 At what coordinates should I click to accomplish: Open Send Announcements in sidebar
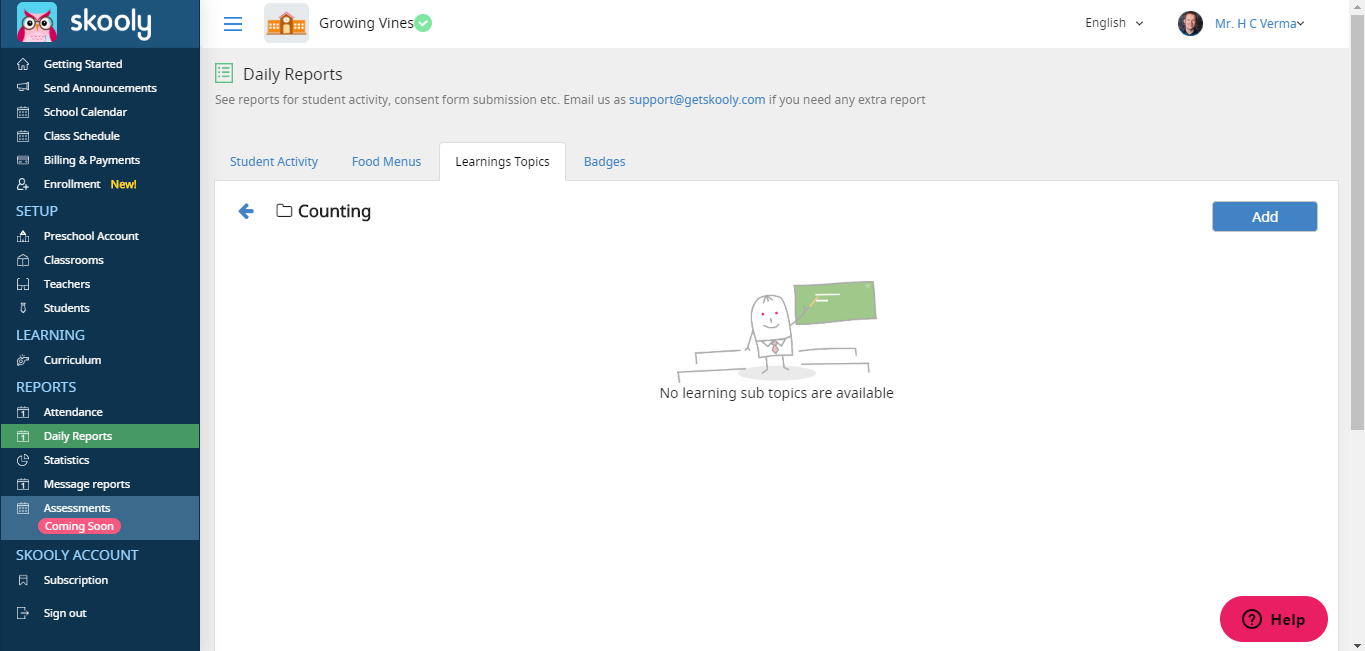(100, 88)
